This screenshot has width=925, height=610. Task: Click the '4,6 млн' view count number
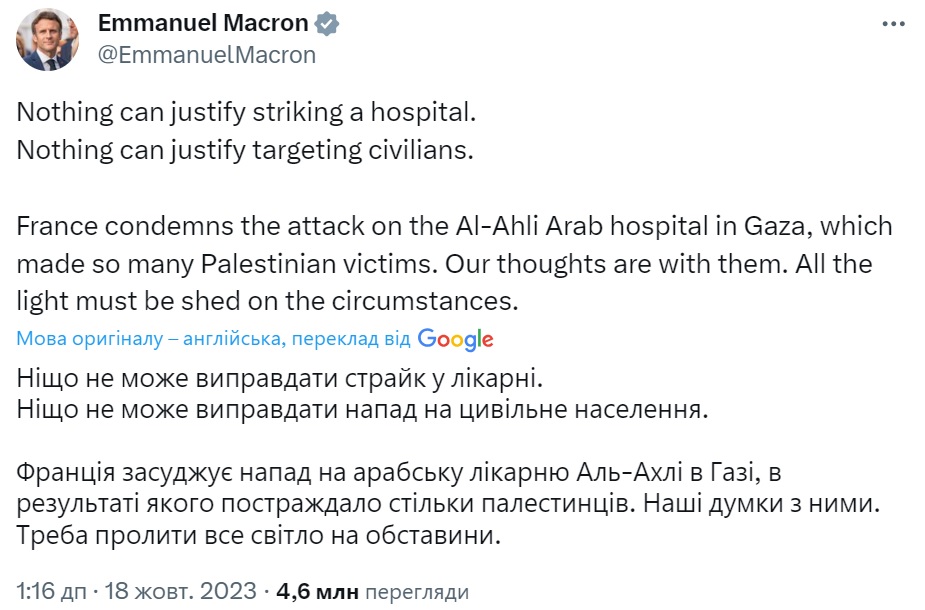coord(318,591)
